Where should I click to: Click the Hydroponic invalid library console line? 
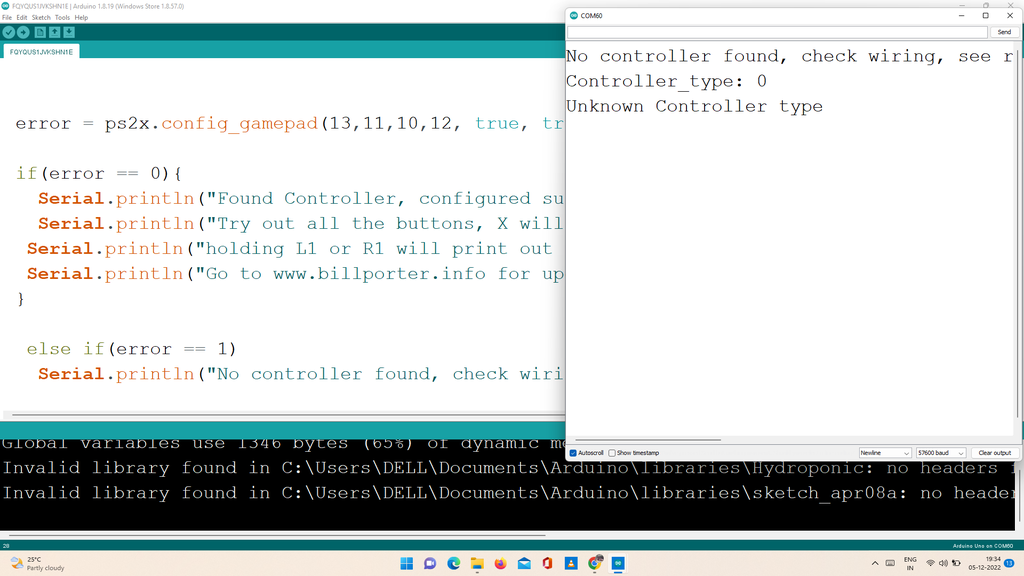(508, 468)
